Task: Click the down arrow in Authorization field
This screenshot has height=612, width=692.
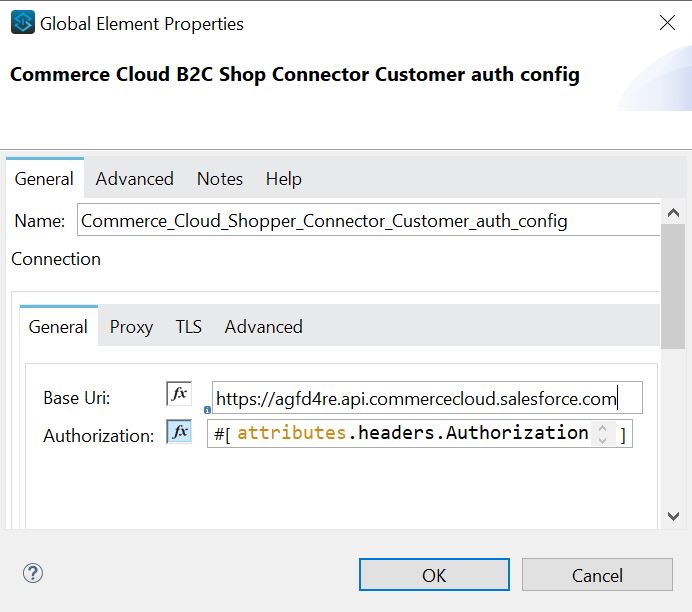Action: 602,439
